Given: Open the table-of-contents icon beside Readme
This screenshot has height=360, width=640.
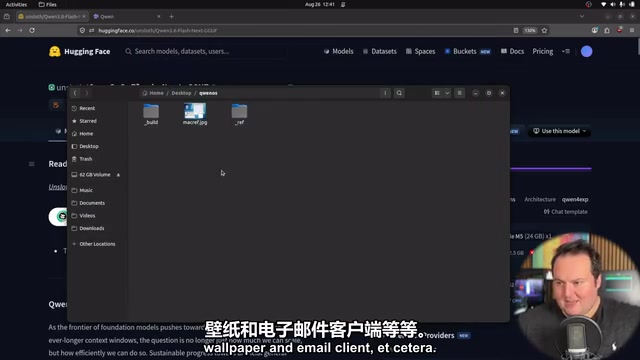Looking at the screenshot, I should pos(31,164).
